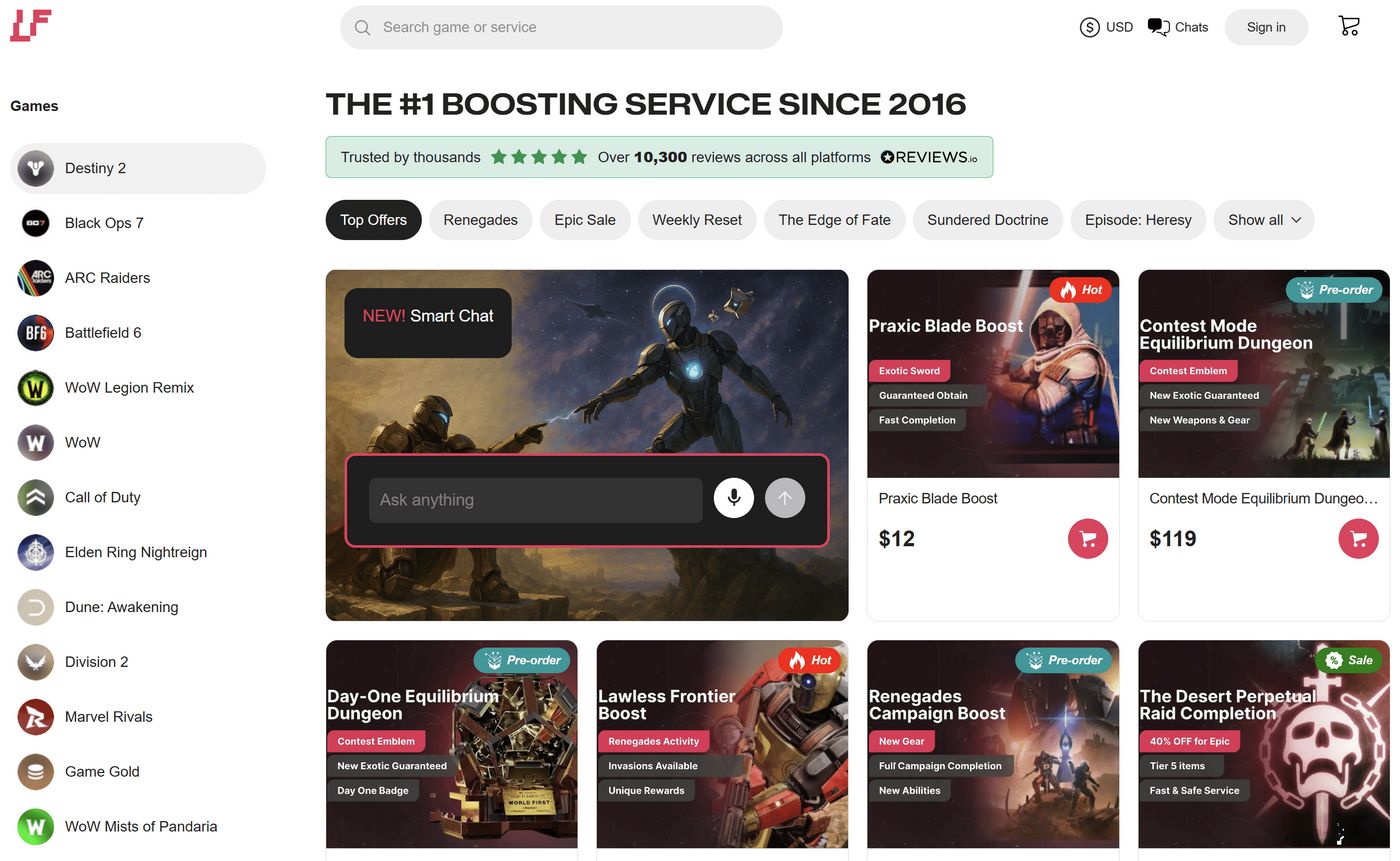Select the Sundered Doctrine filter

(x=987, y=220)
